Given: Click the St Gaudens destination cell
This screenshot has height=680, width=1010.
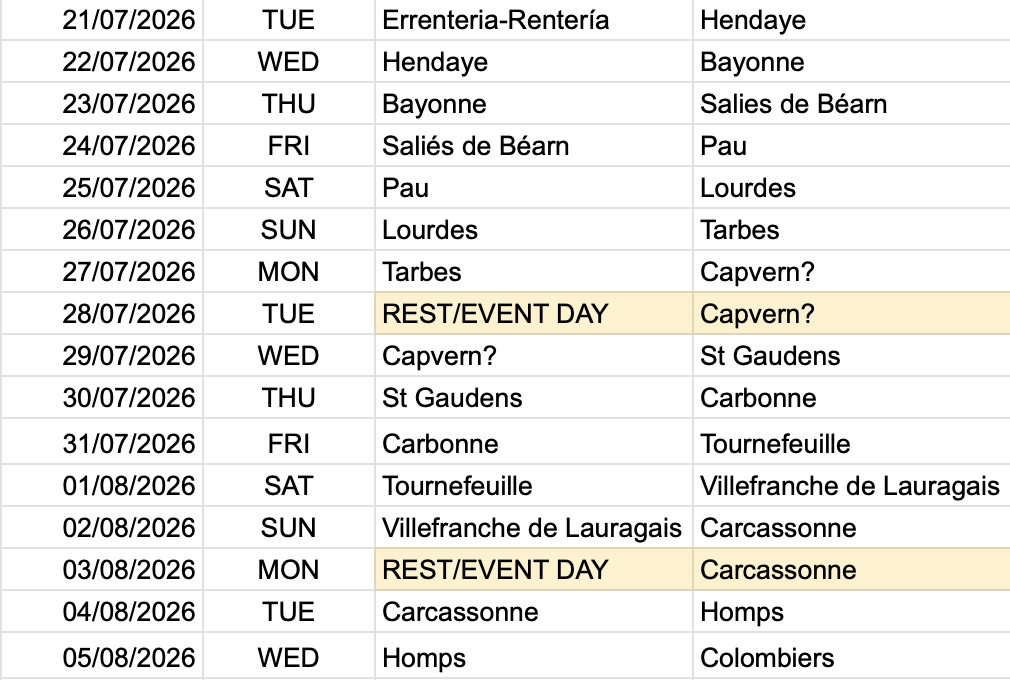Looking at the screenshot, I should pos(852,355).
